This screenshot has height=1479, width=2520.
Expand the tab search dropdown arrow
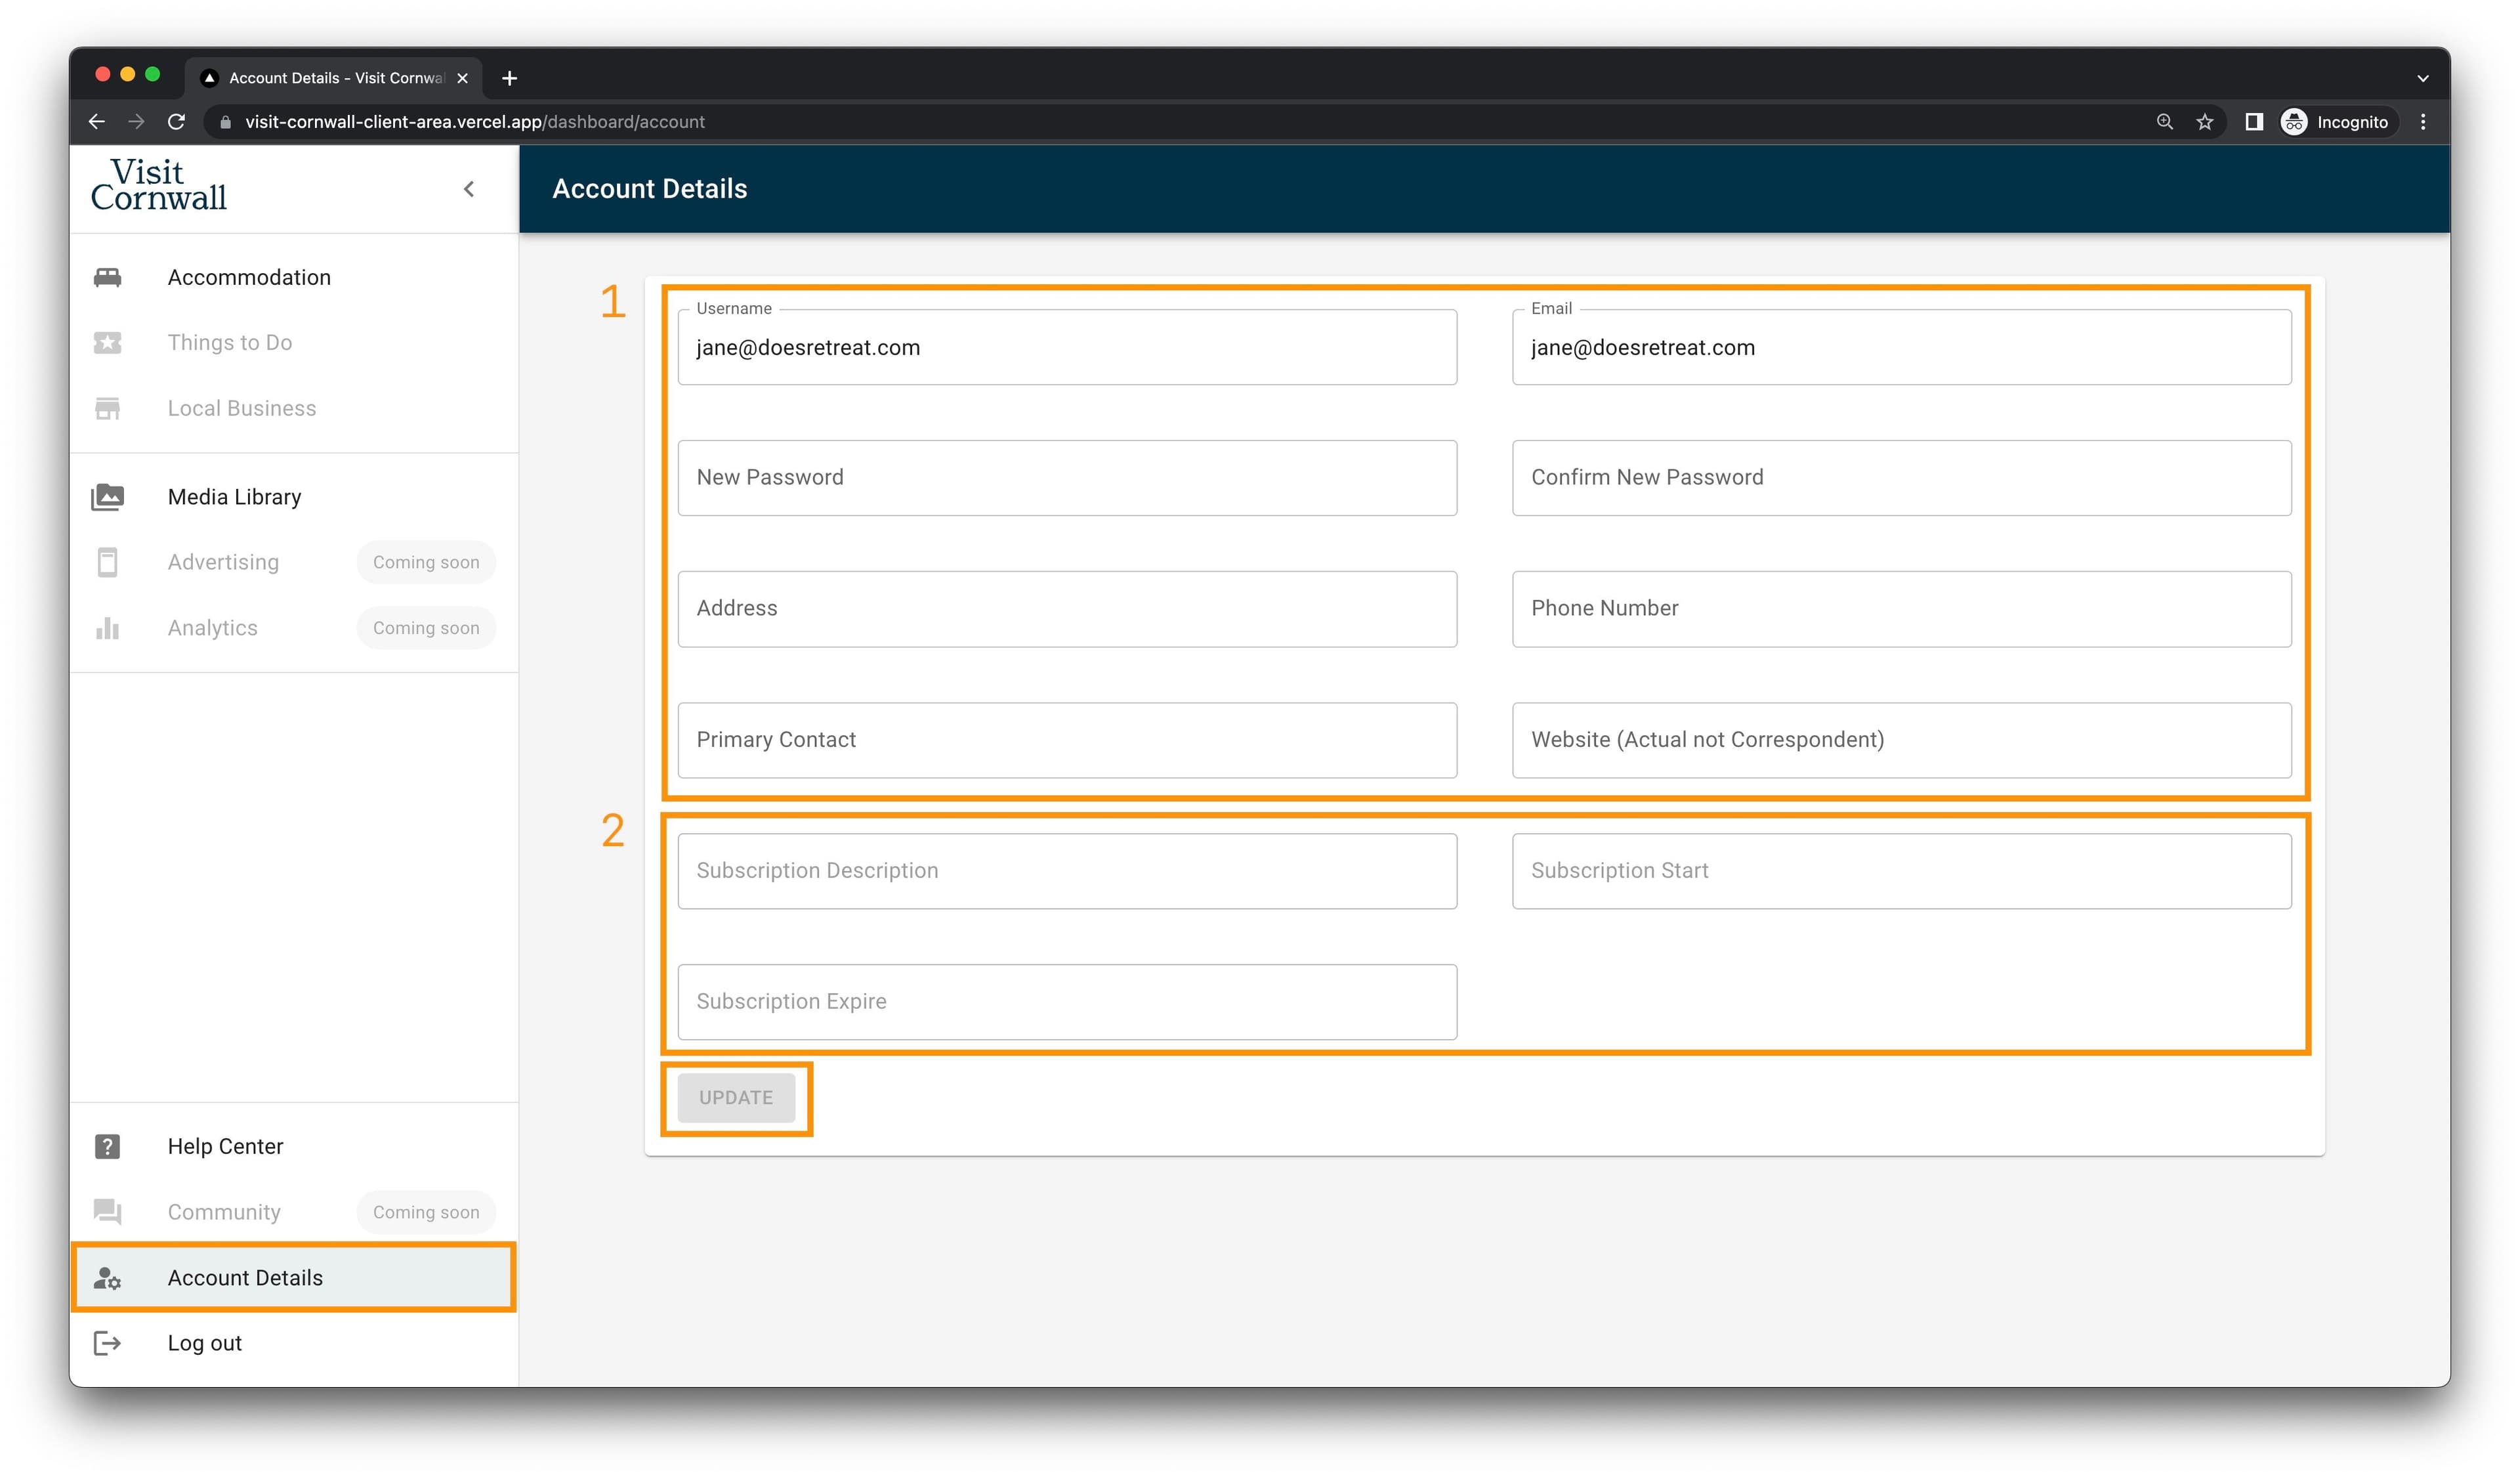[x=2423, y=78]
